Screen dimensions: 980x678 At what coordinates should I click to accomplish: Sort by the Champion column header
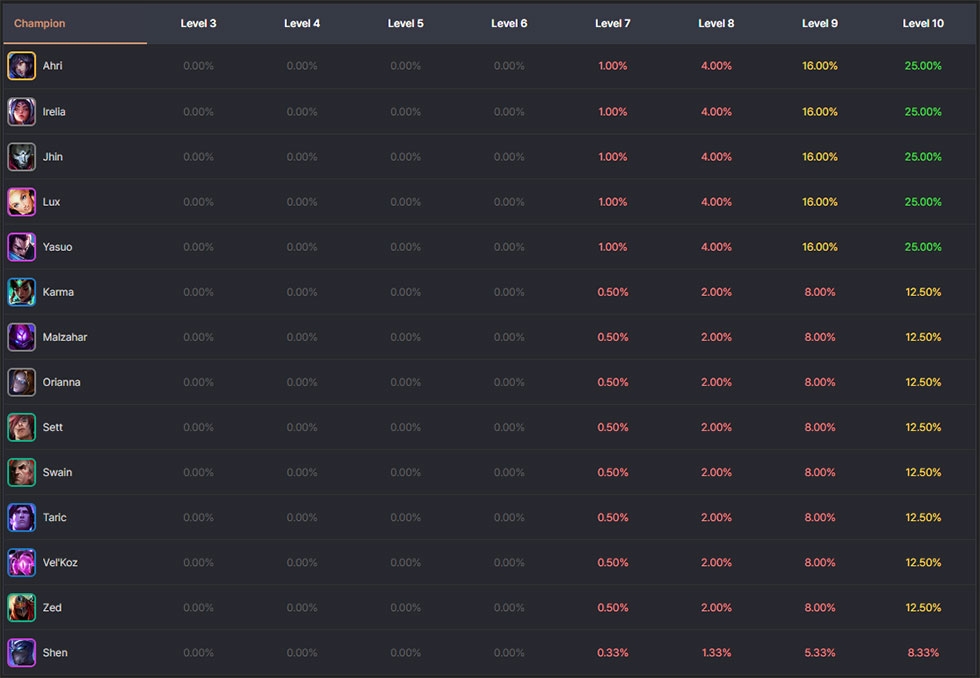coord(39,23)
